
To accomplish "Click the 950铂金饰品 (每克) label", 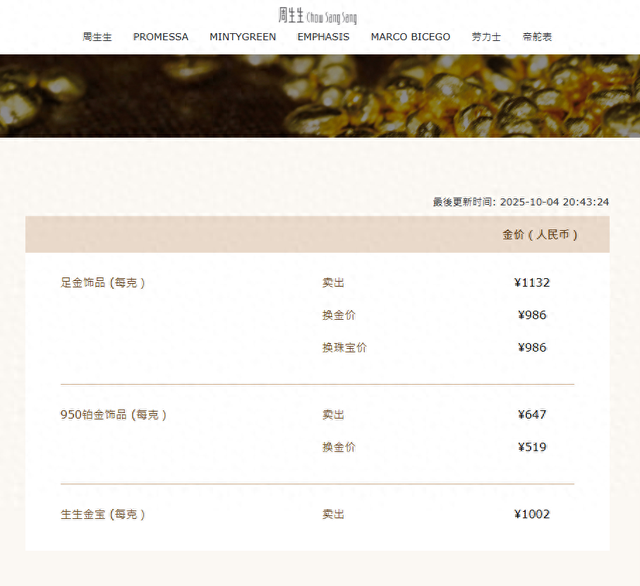I will point(113,415).
